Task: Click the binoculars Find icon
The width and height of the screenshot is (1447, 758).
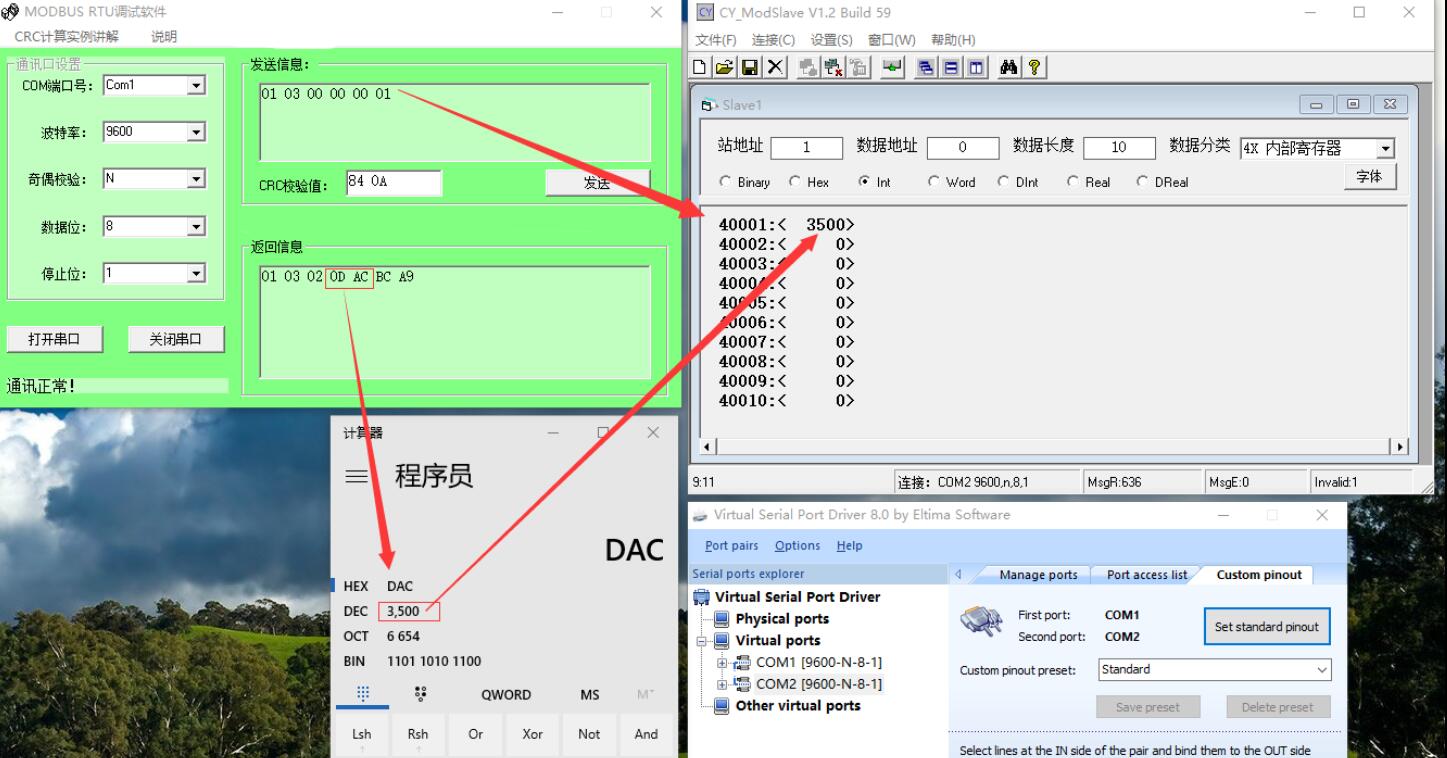Action: (x=1008, y=67)
